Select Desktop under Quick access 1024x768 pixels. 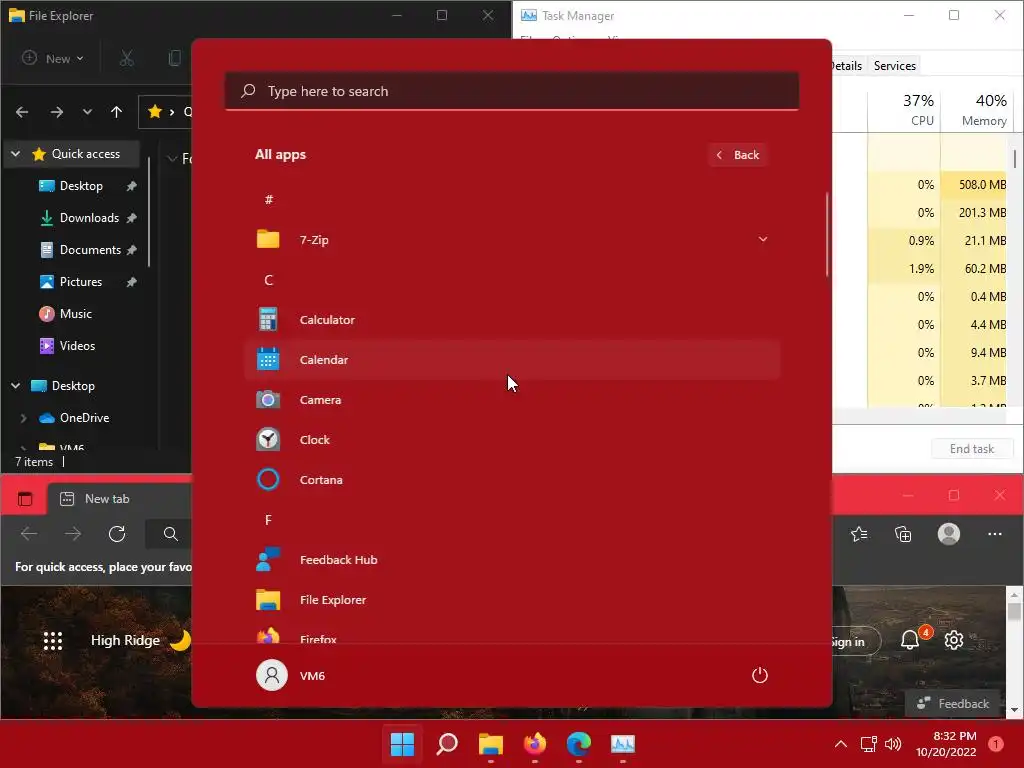(x=81, y=186)
